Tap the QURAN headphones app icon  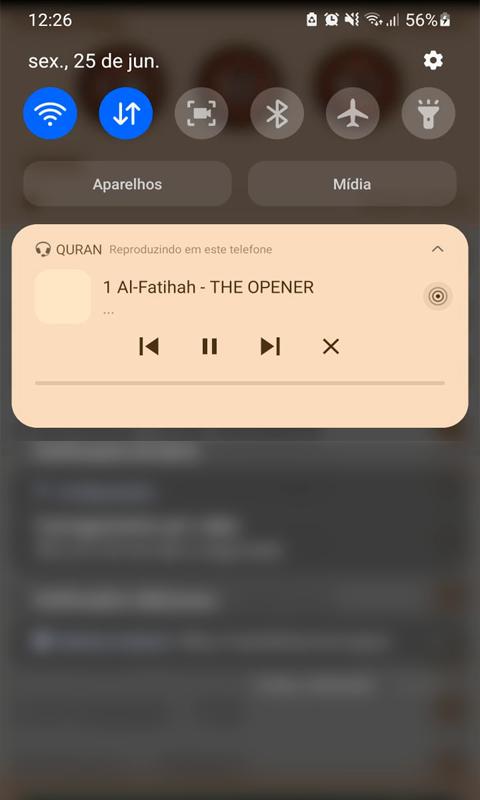43,249
